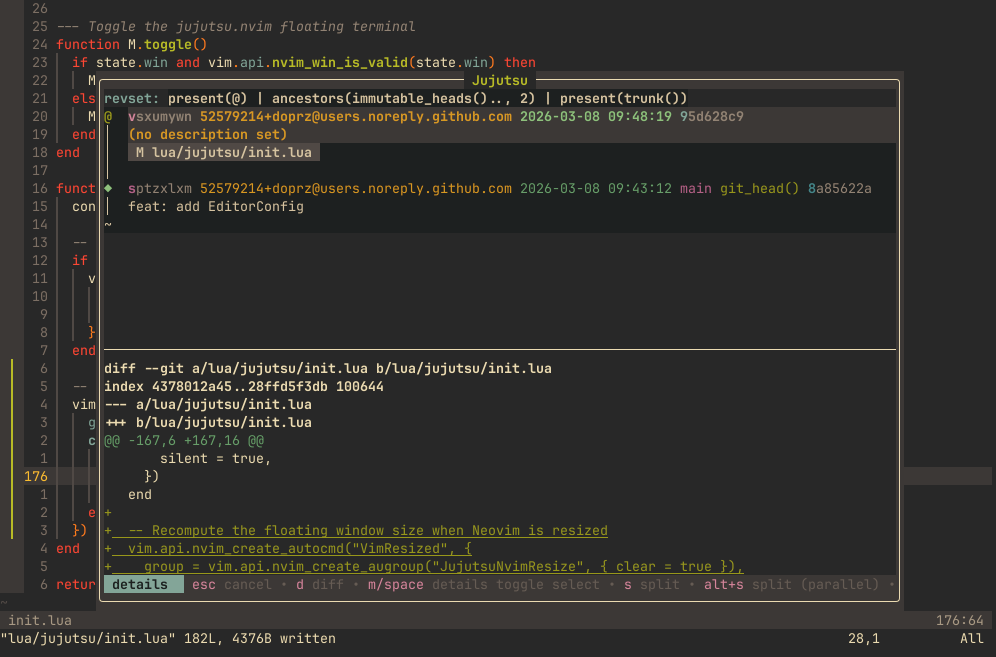Select change id sptzxlxm

tap(160, 189)
